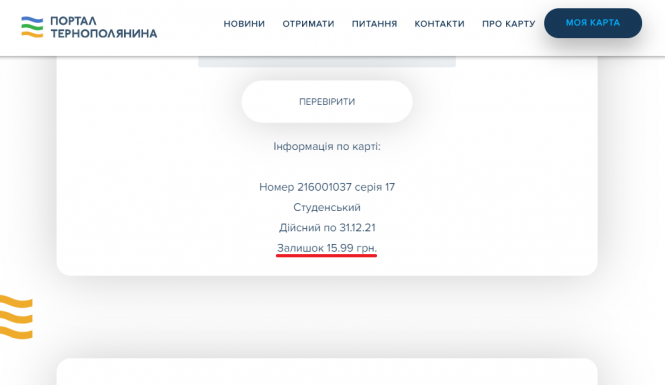Select the Дійсний по 31.12.21 text
The width and height of the screenshot is (665, 385).
coord(327,228)
